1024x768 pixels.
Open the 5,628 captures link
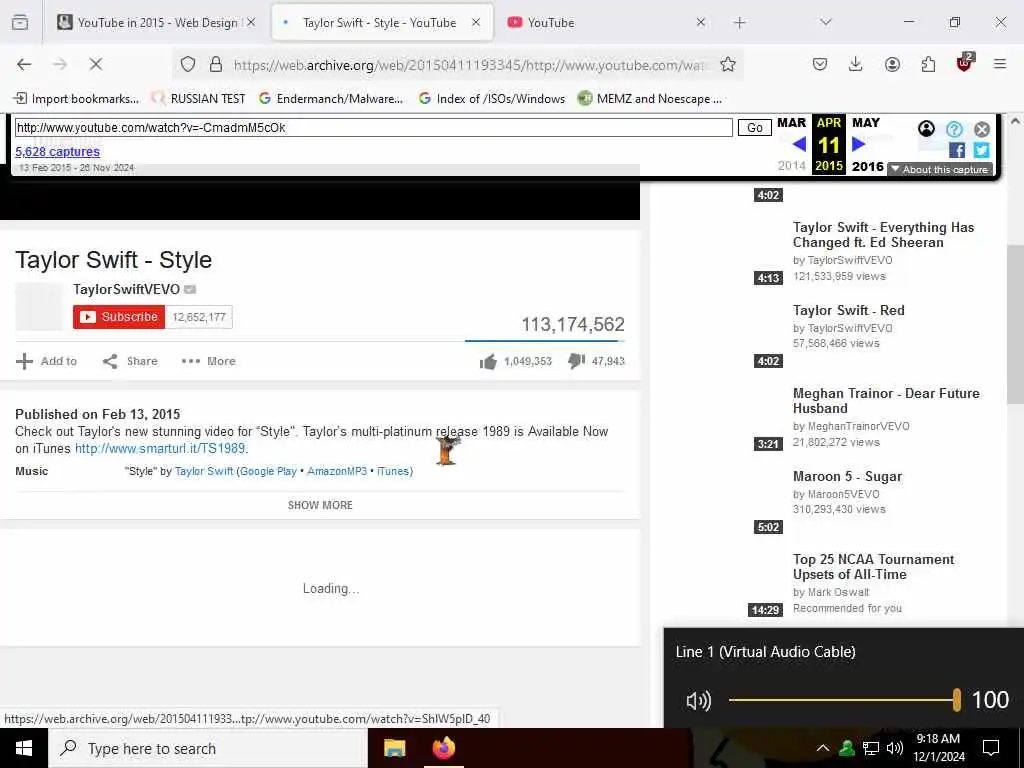(57, 152)
